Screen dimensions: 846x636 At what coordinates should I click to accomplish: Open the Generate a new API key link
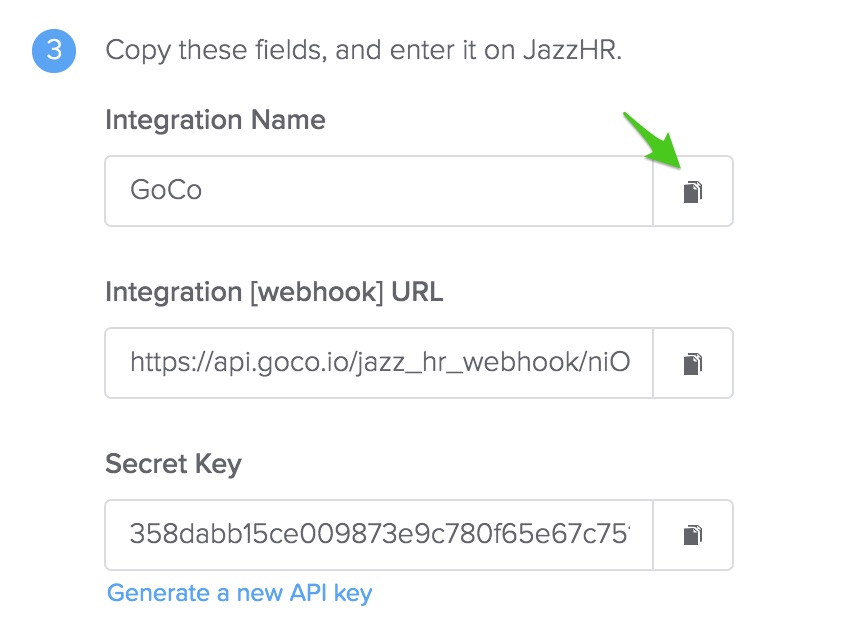pyautogui.click(x=240, y=593)
